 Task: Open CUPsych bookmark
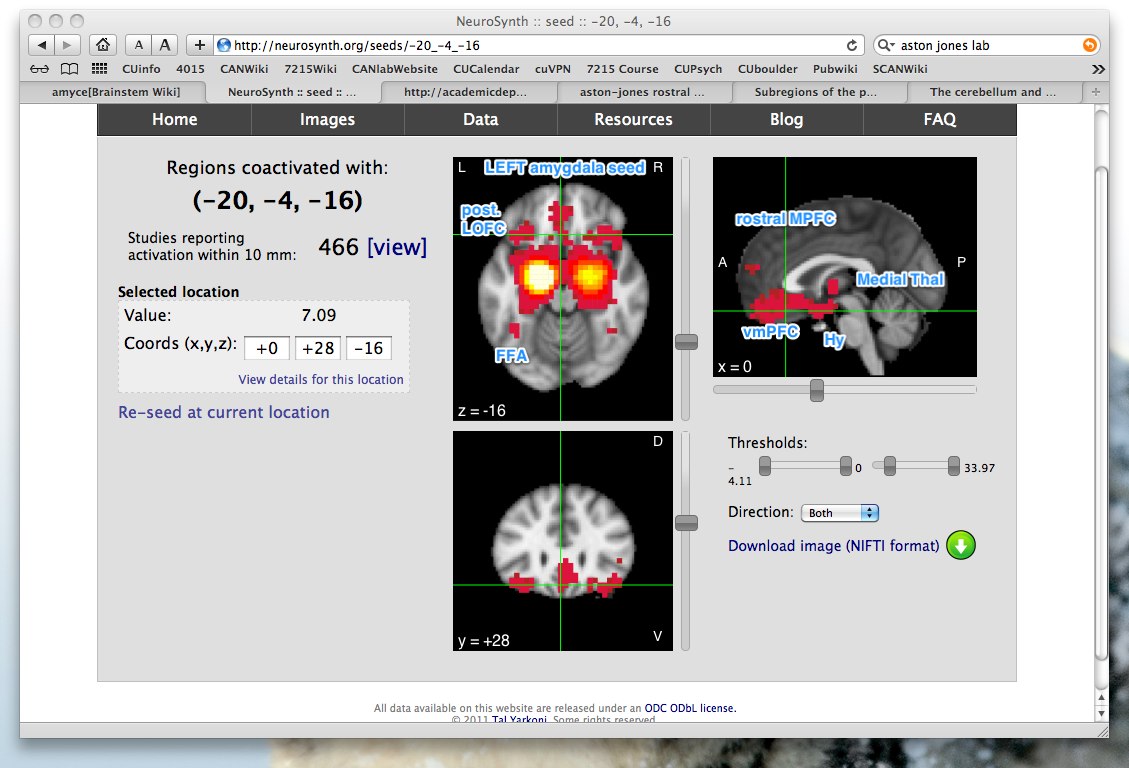coord(698,69)
